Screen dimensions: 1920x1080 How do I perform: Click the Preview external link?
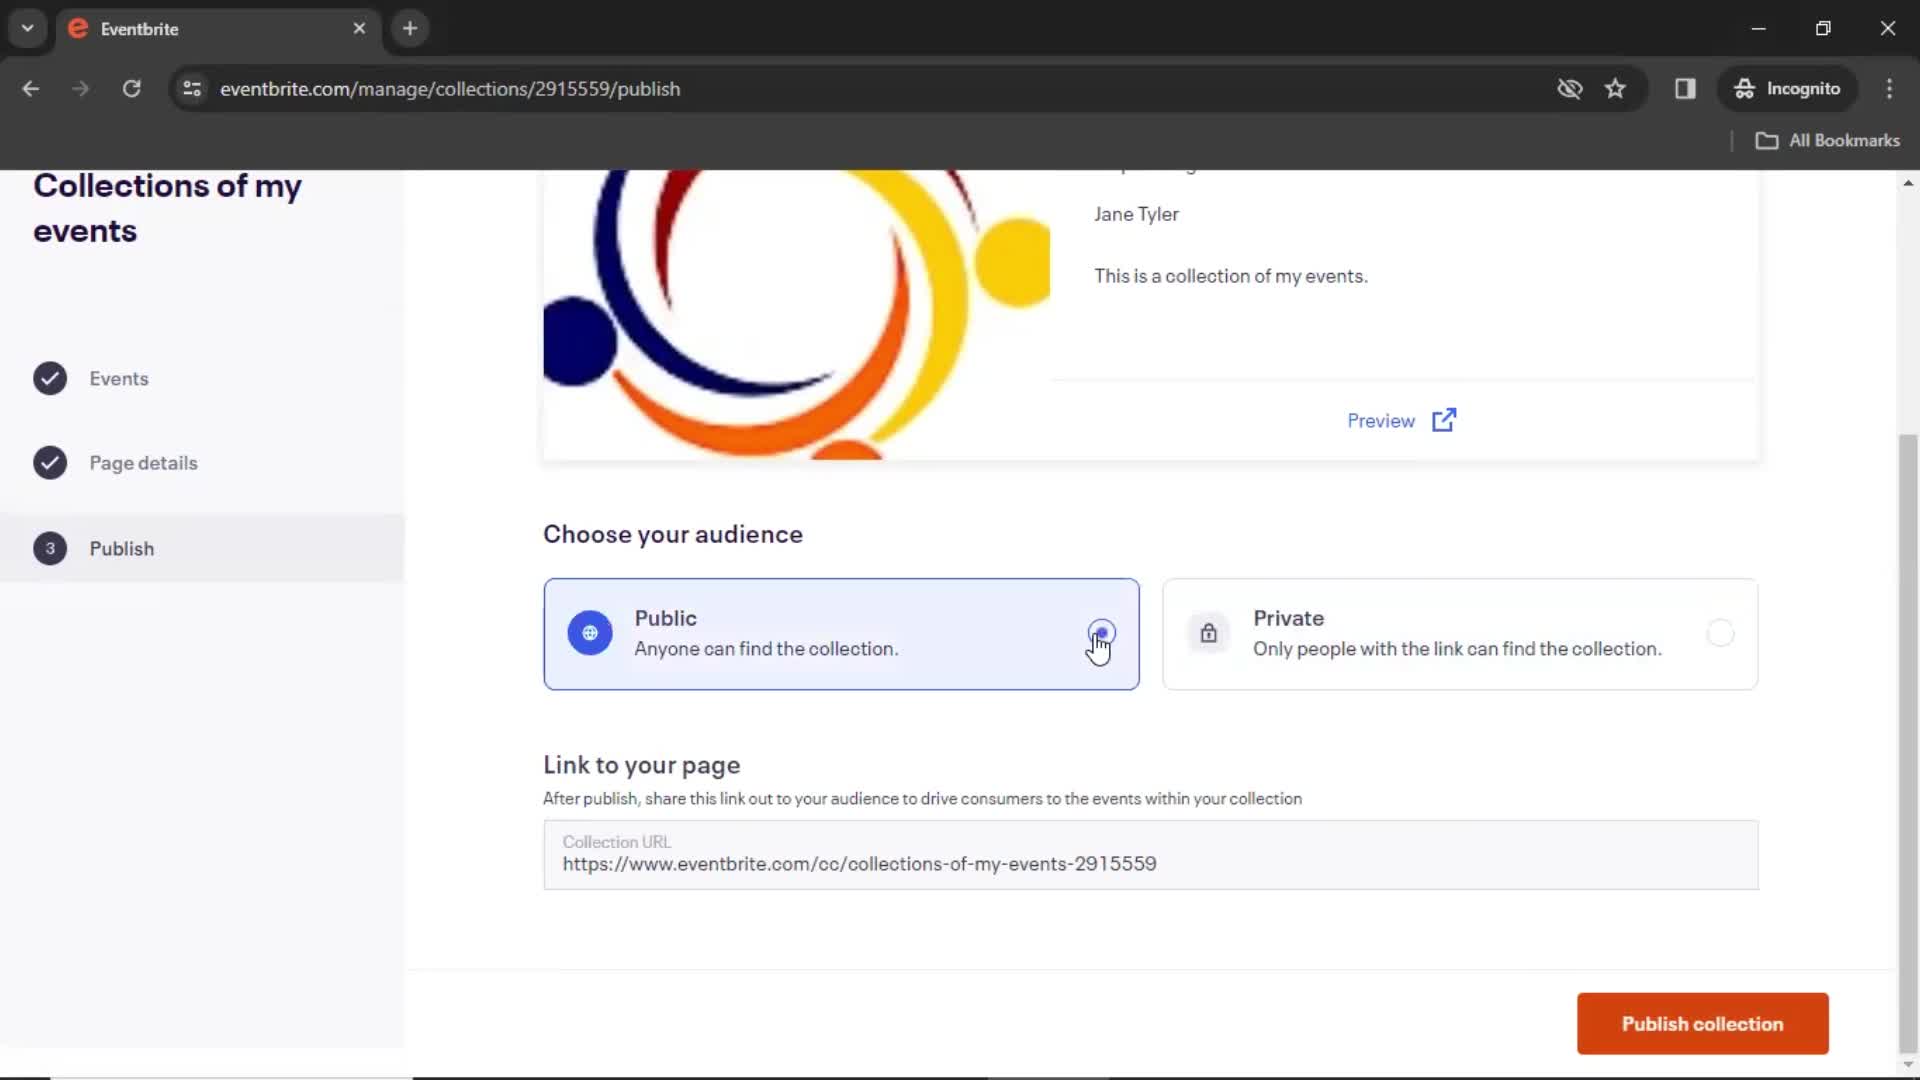tap(1400, 419)
